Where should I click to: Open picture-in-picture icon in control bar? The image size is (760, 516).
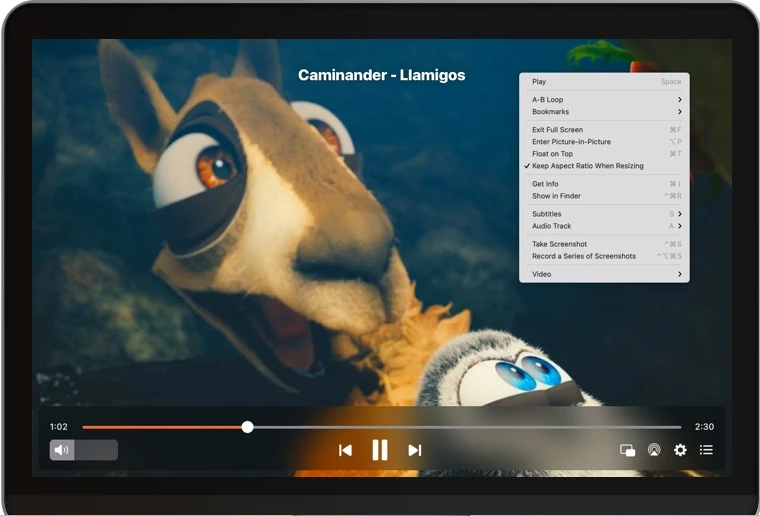click(x=628, y=450)
